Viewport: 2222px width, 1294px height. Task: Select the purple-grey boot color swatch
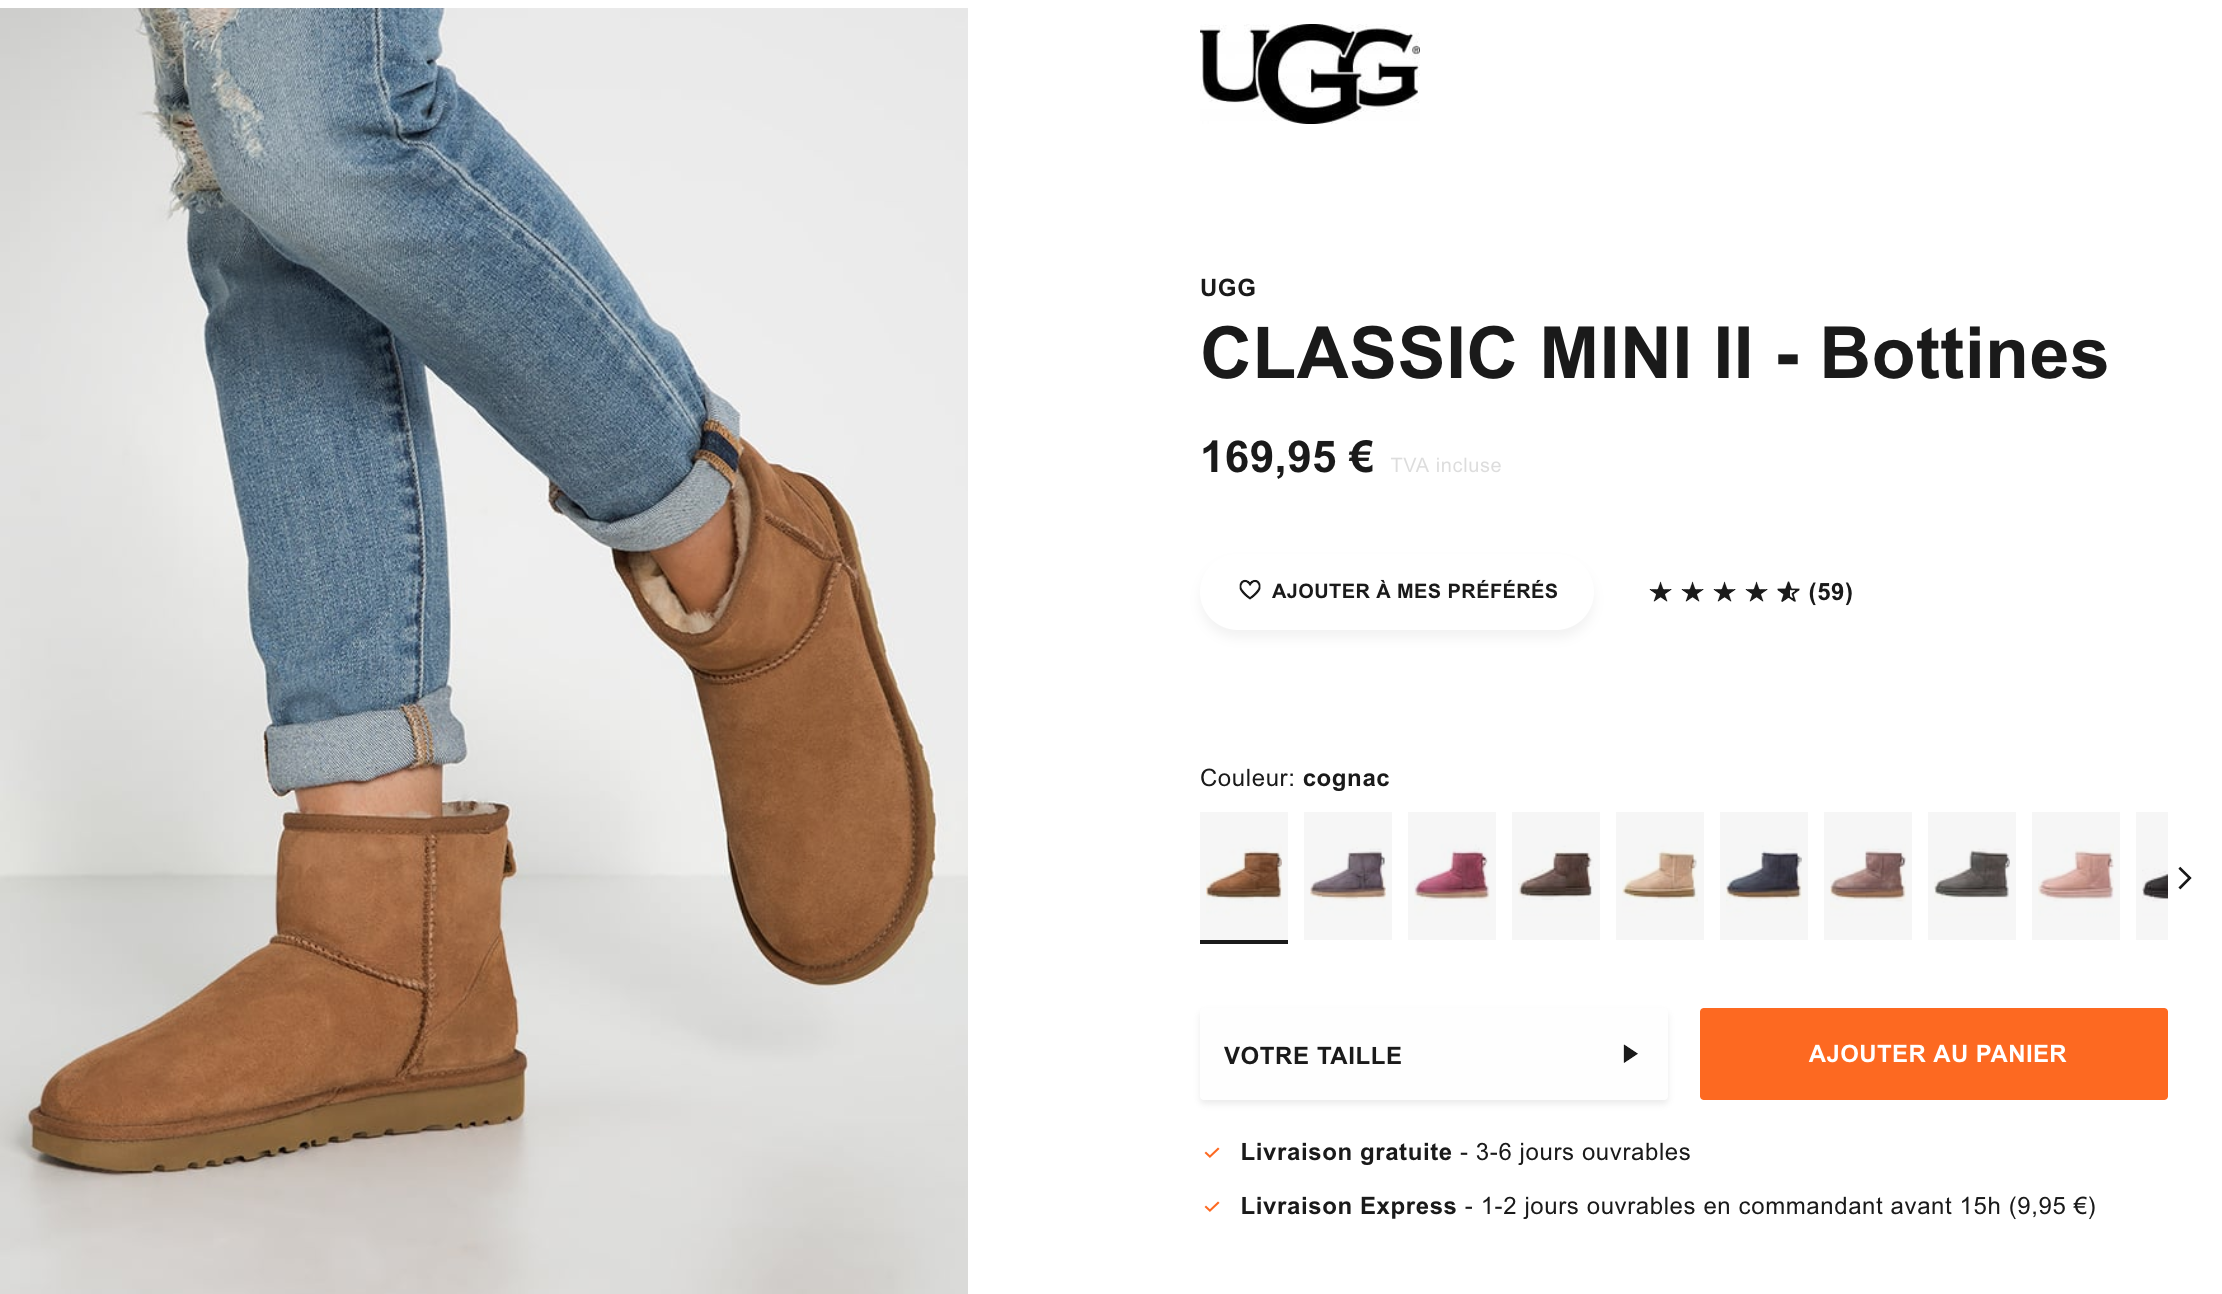[x=1348, y=876]
